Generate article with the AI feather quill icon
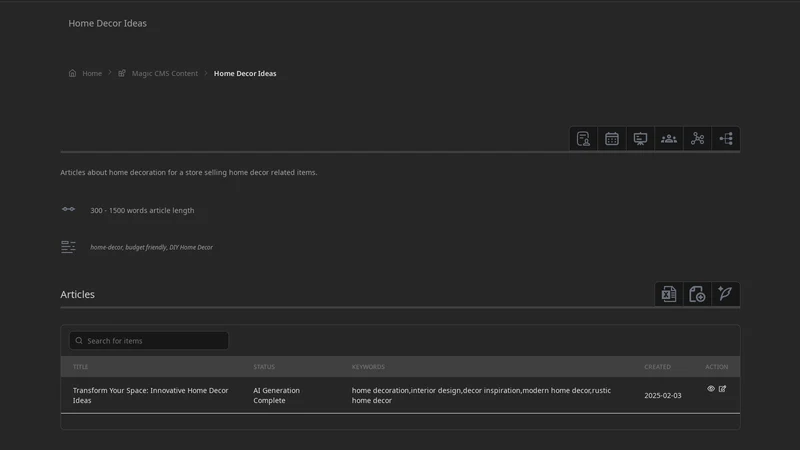The image size is (800, 450). tap(725, 294)
